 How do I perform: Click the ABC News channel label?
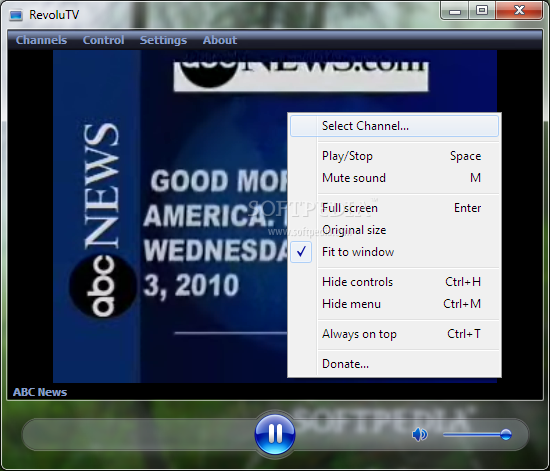coord(40,392)
